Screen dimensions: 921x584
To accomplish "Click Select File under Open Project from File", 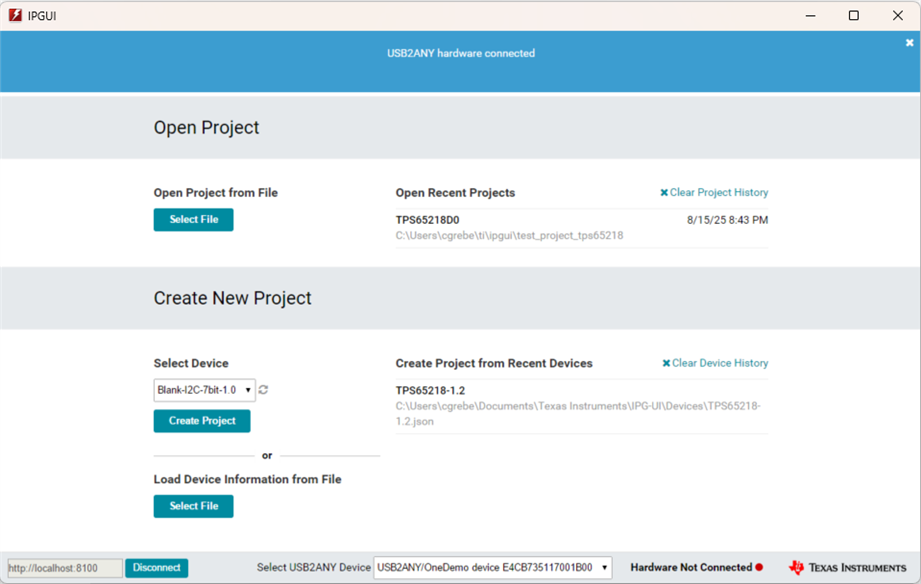I will 193,220.
